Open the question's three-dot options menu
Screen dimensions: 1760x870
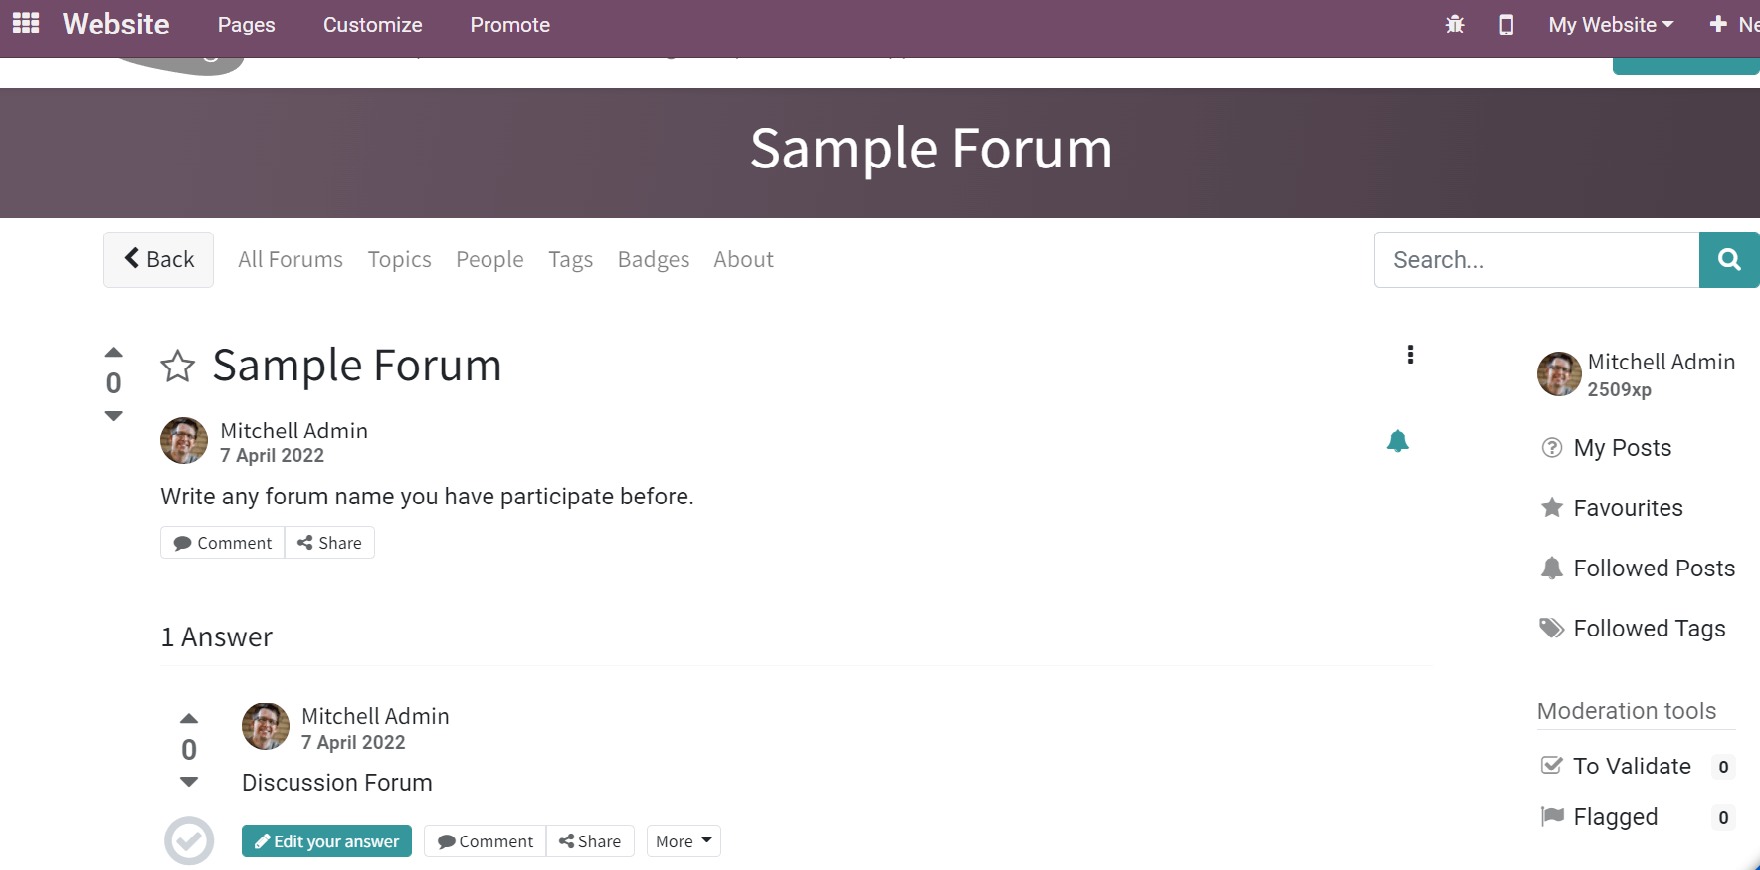[1410, 355]
